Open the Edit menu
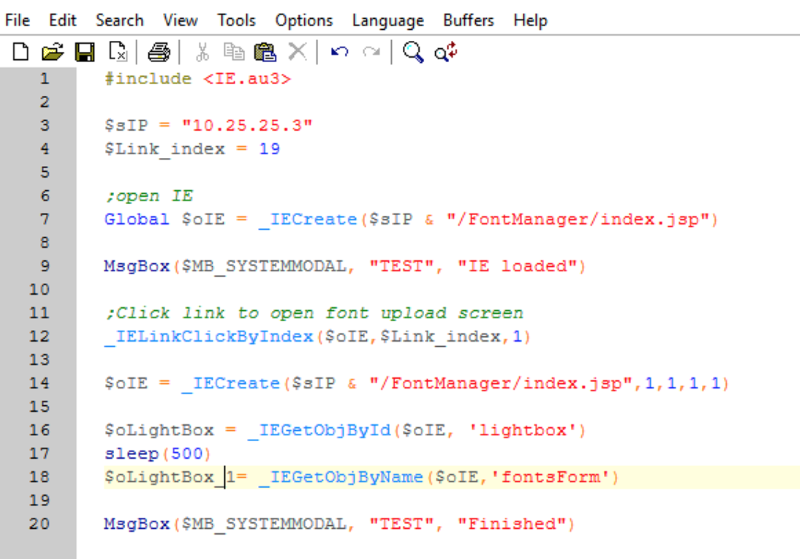Viewport: 800px width, 559px height. [62, 20]
